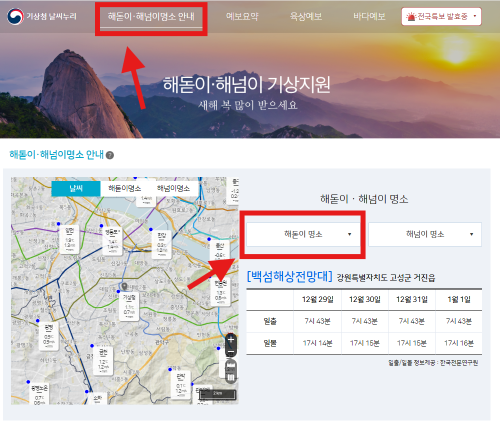
Task: Switch to the 해돋이명소 map tab
Action: pos(125,188)
